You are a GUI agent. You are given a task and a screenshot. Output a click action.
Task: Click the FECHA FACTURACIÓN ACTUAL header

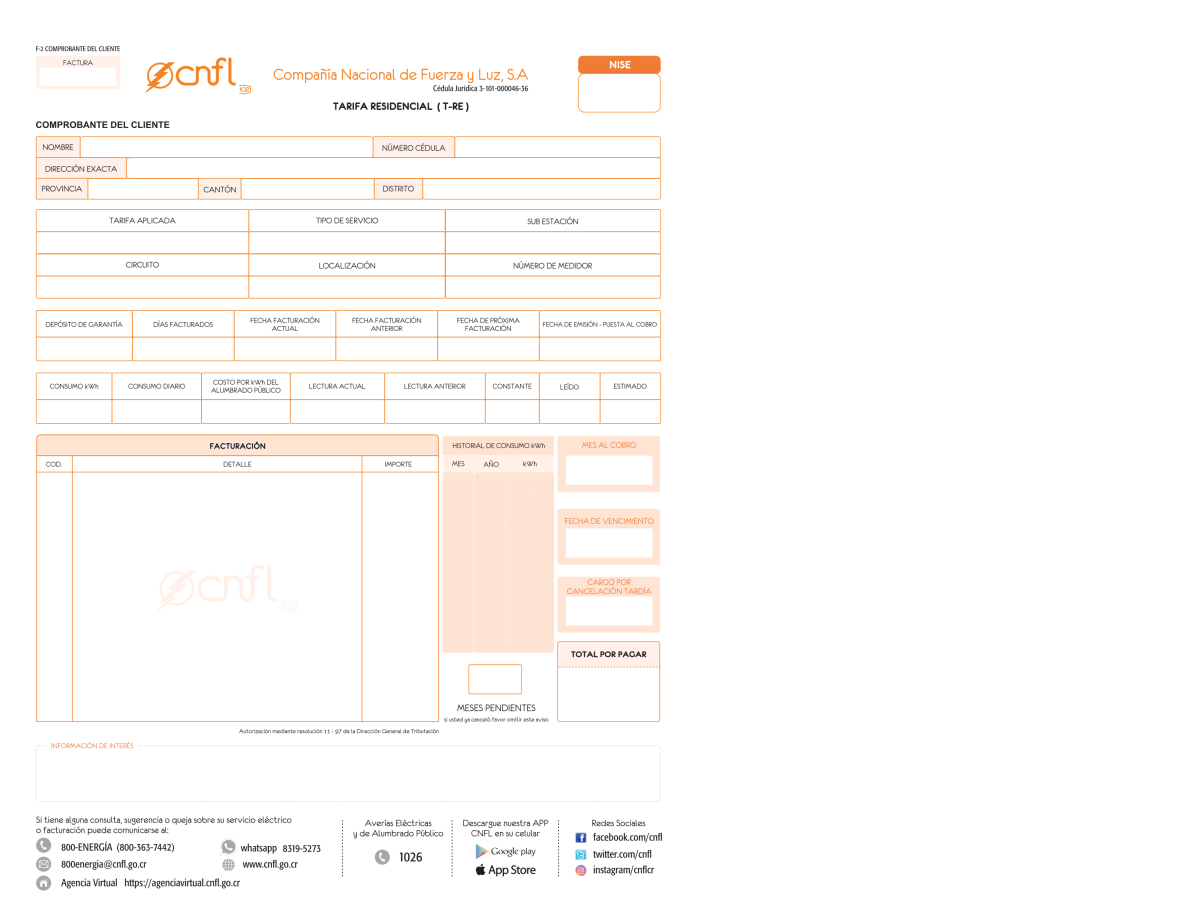tap(285, 324)
